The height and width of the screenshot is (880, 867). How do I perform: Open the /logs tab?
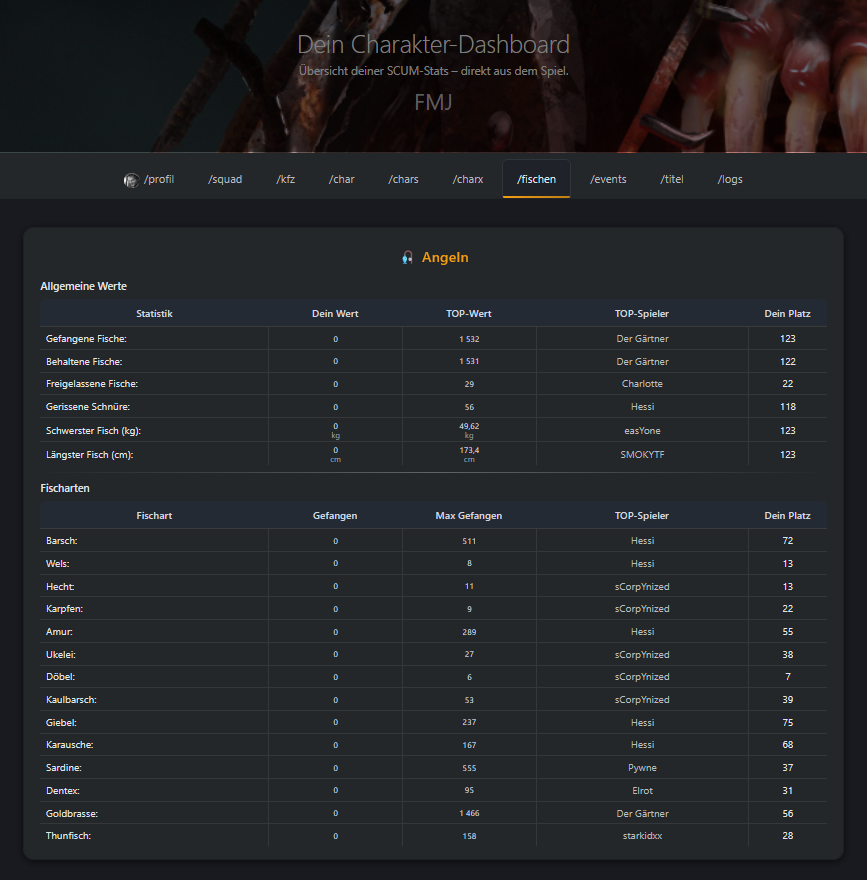tap(730, 179)
